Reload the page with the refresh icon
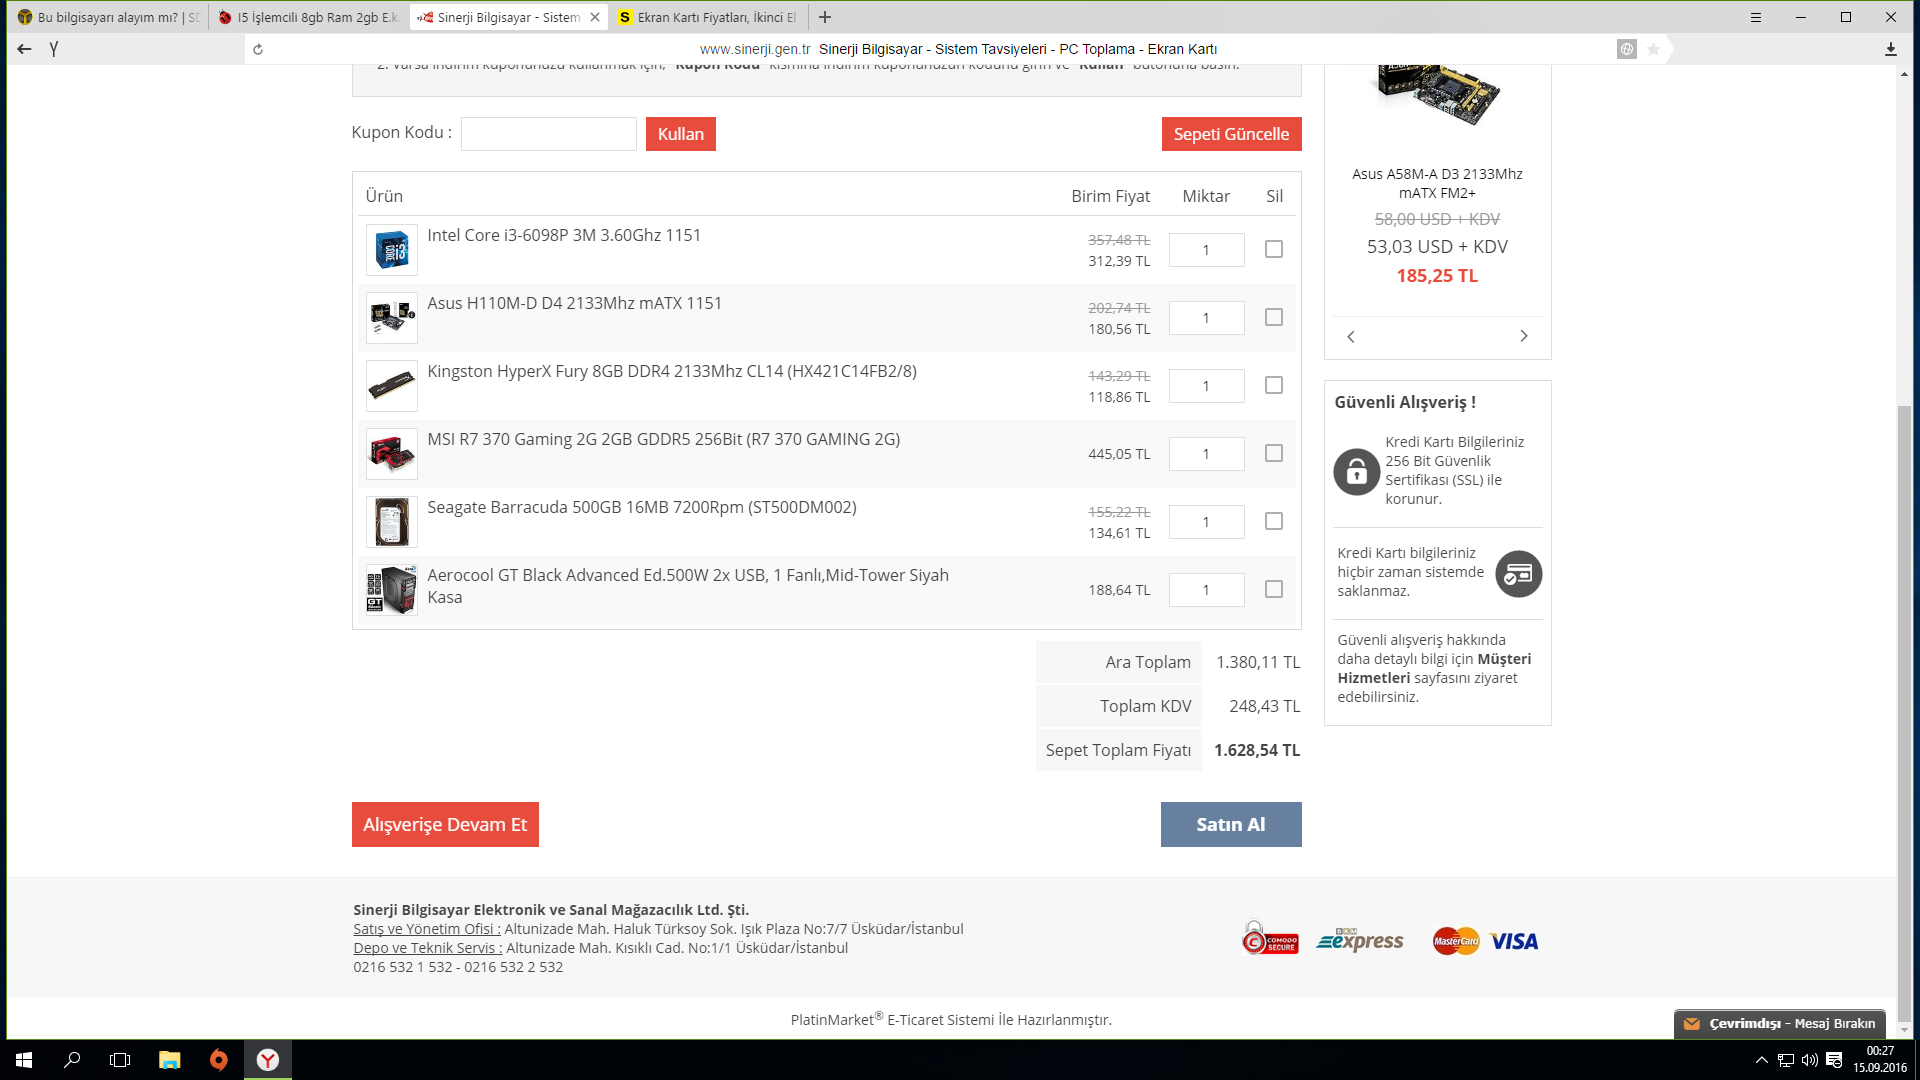 point(258,49)
